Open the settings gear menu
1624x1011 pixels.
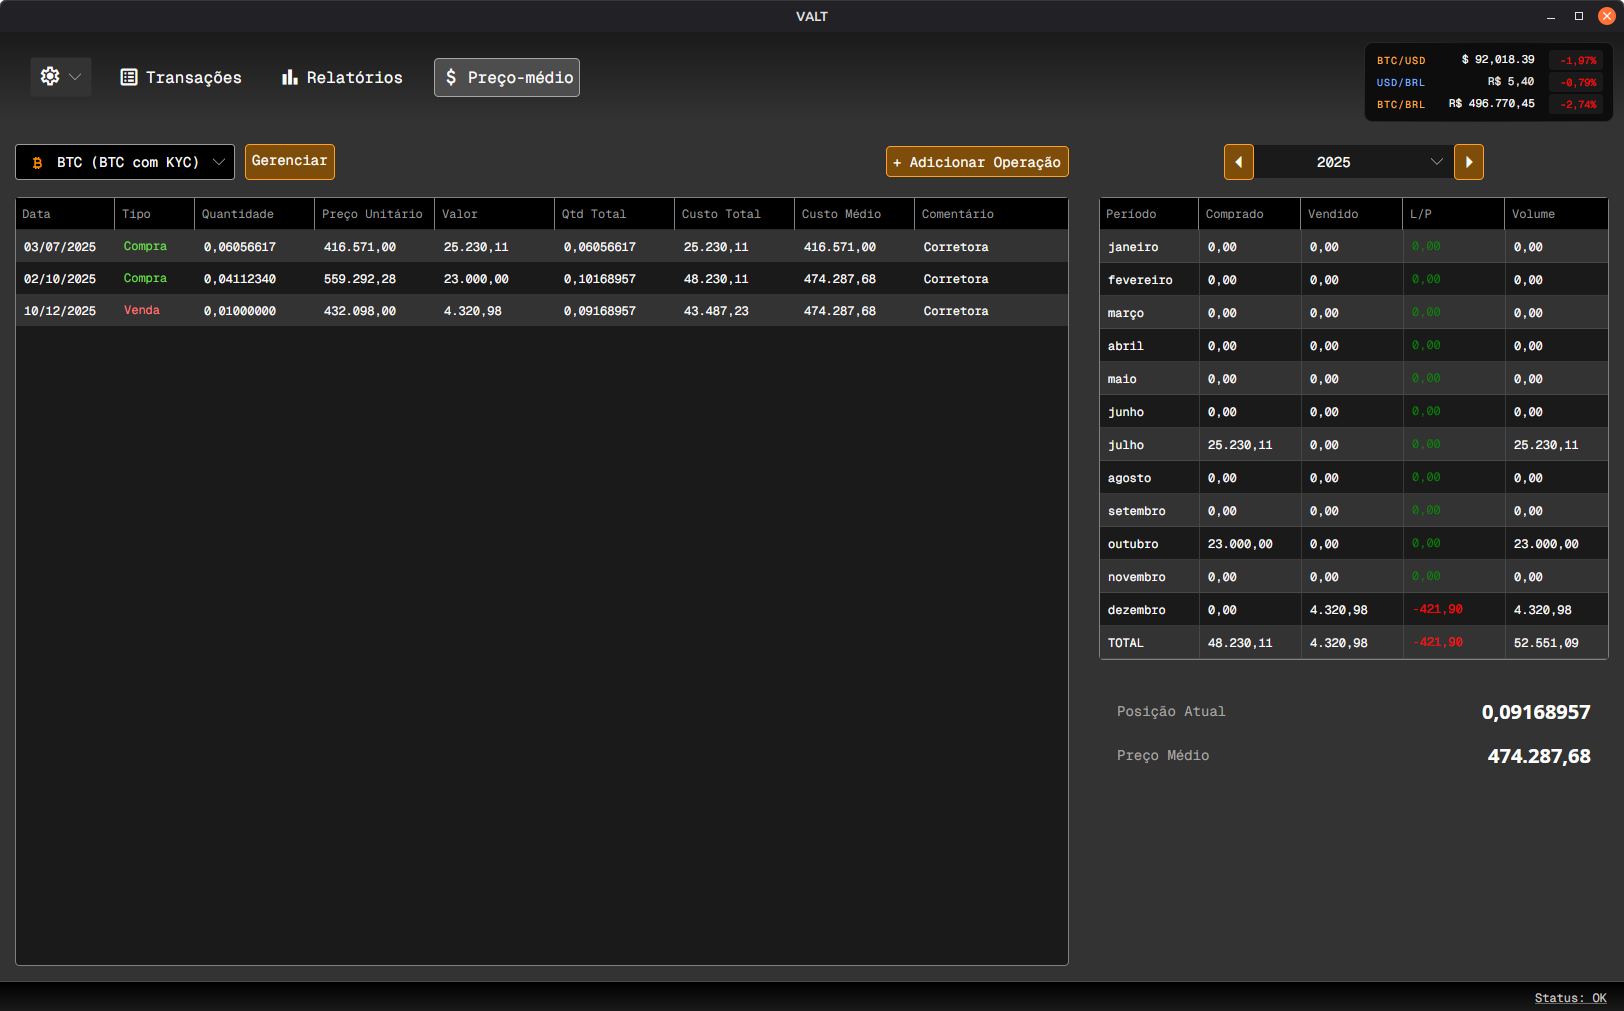(50, 77)
